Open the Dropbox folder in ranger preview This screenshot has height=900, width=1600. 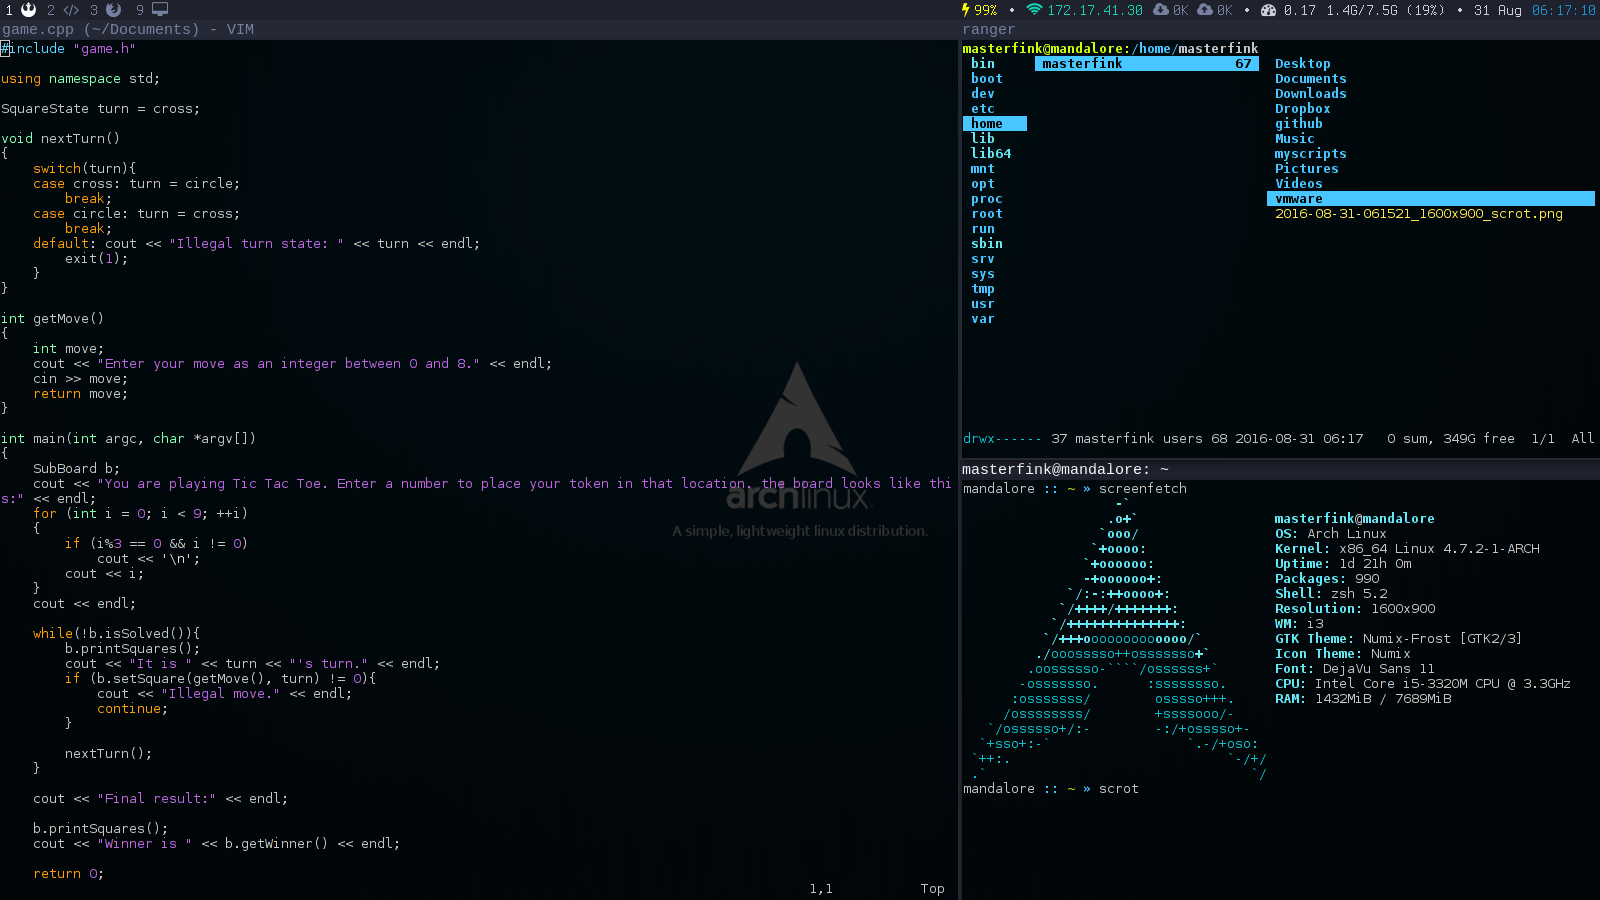click(x=1302, y=108)
